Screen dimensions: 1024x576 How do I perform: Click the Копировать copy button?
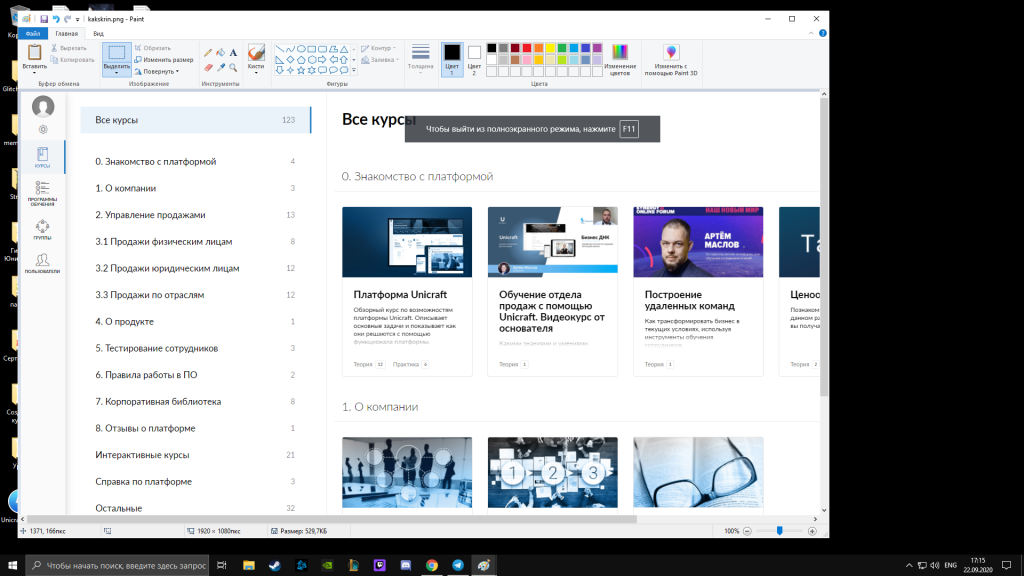(72, 60)
